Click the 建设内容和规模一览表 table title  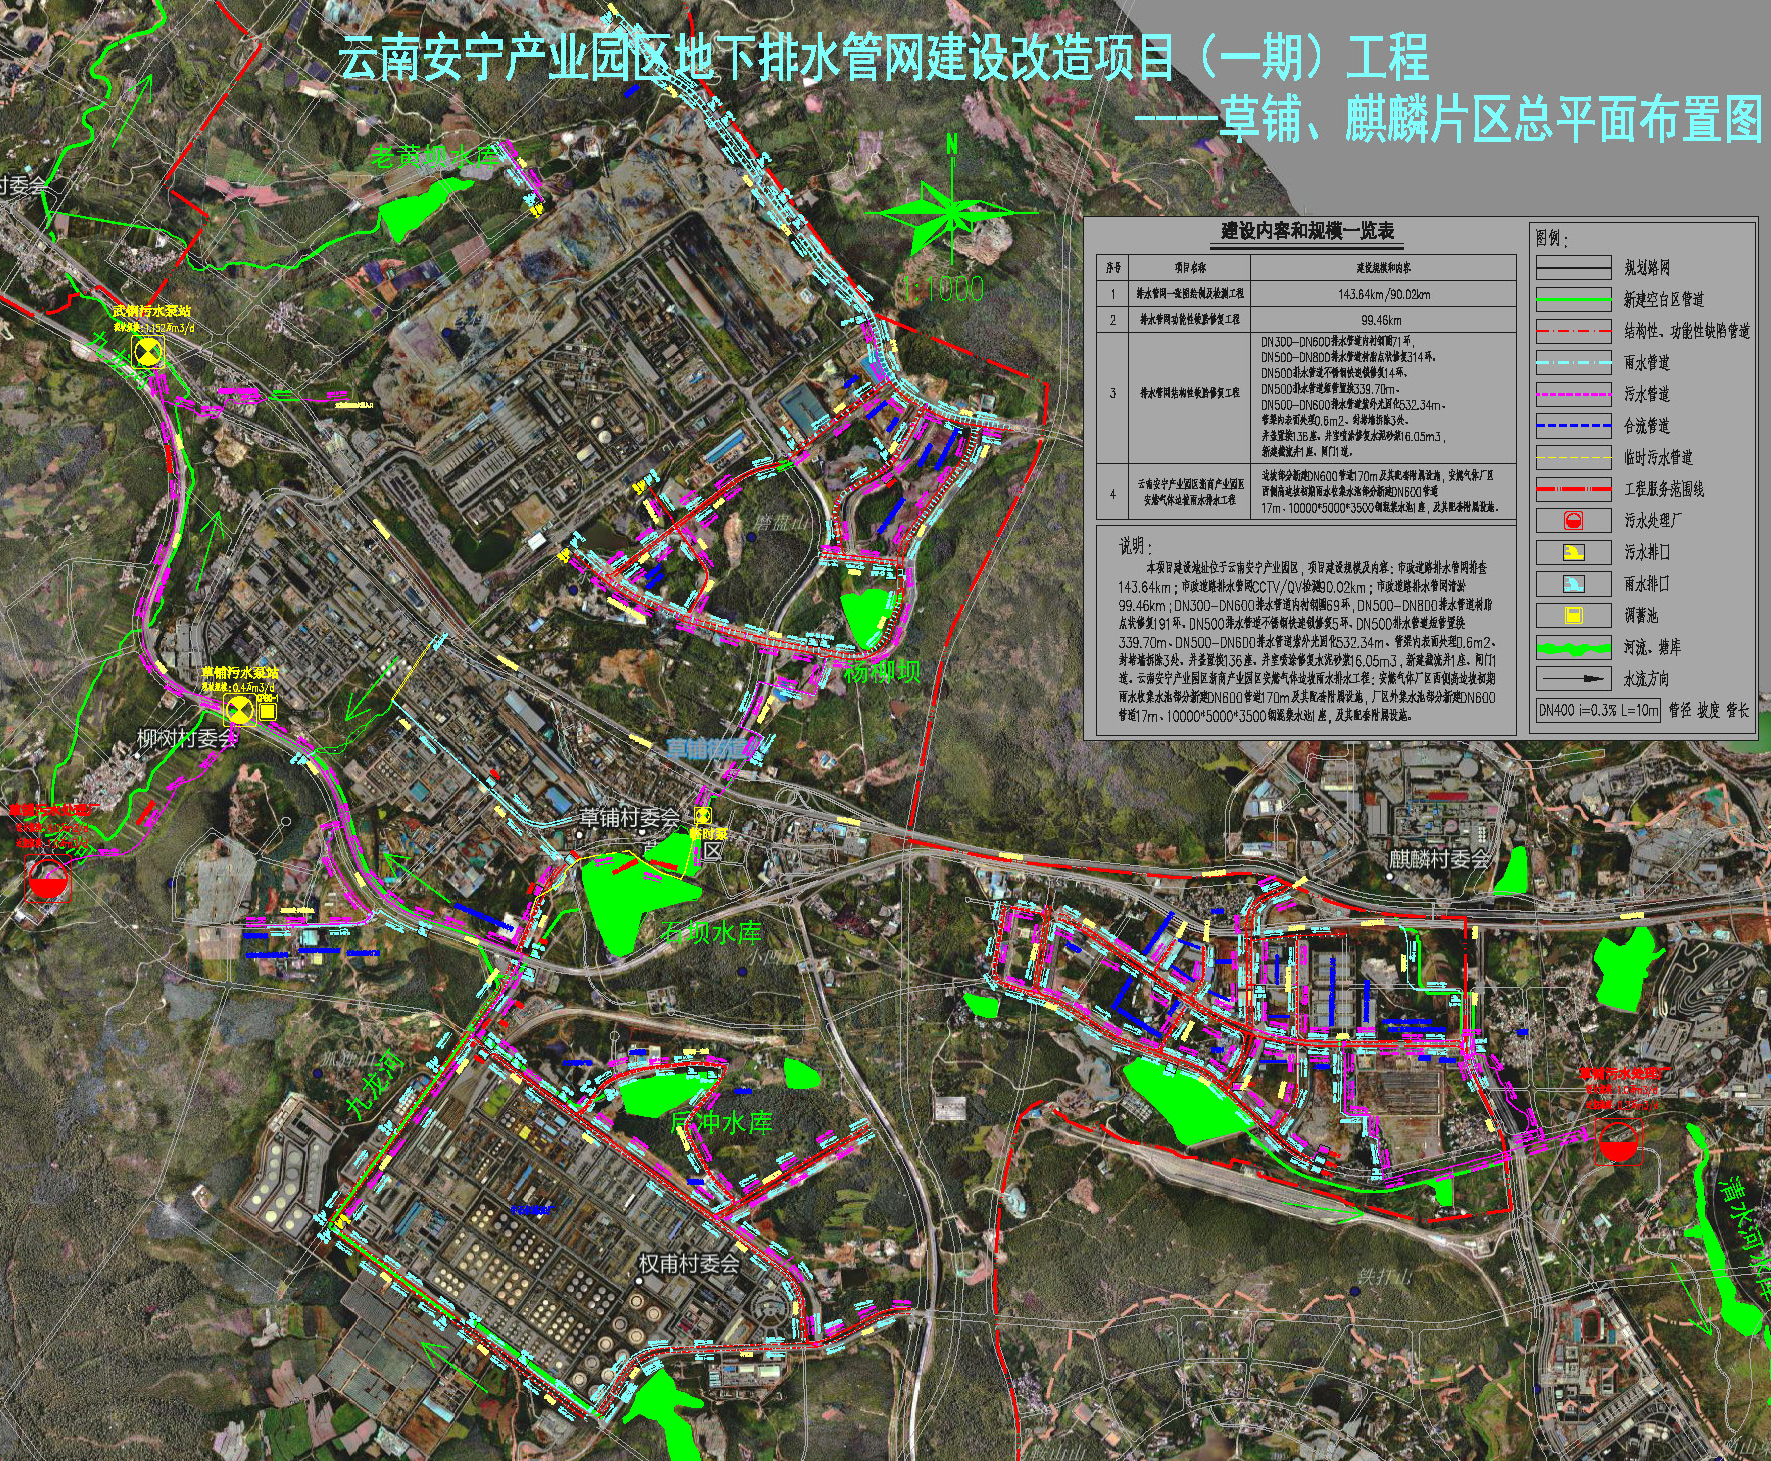1307,232
